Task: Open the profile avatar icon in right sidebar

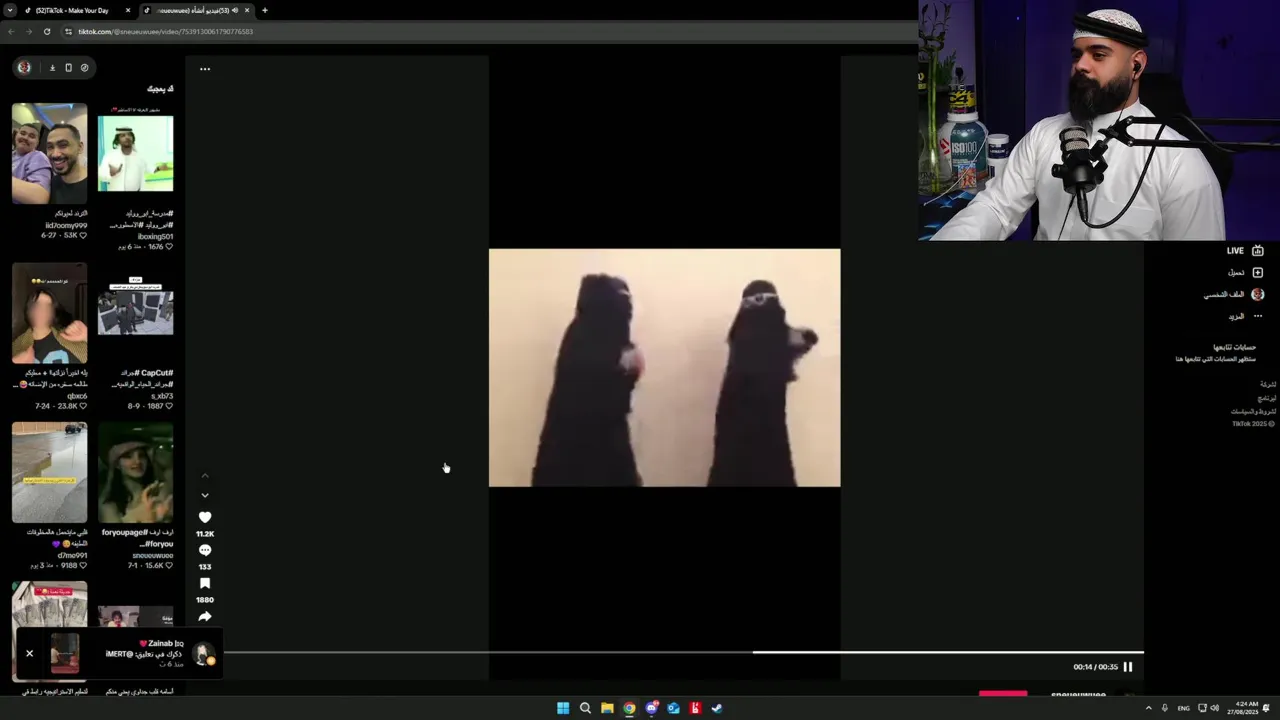Action: pyautogui.click(x=1258, y=294)
